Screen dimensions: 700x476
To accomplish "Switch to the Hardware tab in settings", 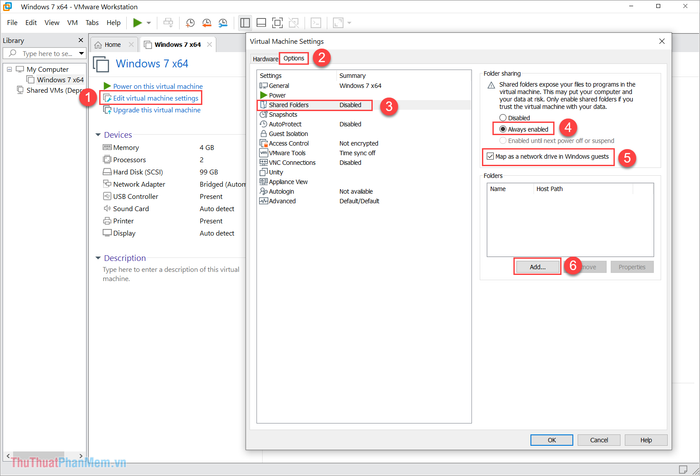I will pos(265,59).
